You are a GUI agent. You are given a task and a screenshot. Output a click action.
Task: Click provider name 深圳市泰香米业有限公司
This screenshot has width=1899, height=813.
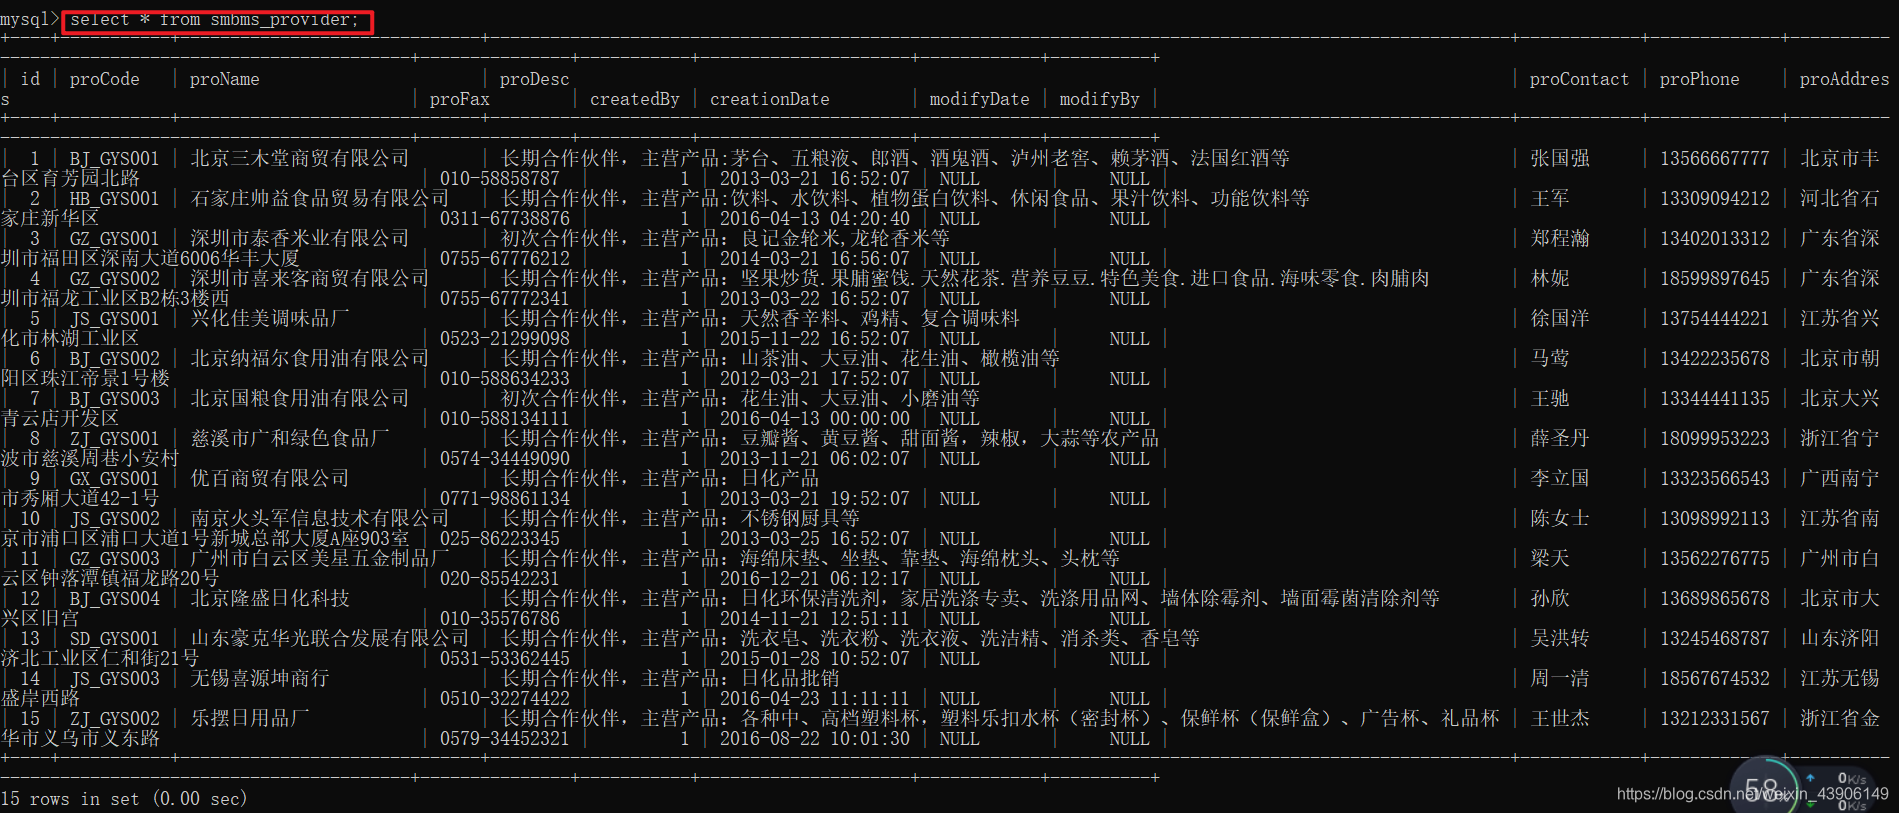point(300,239)
